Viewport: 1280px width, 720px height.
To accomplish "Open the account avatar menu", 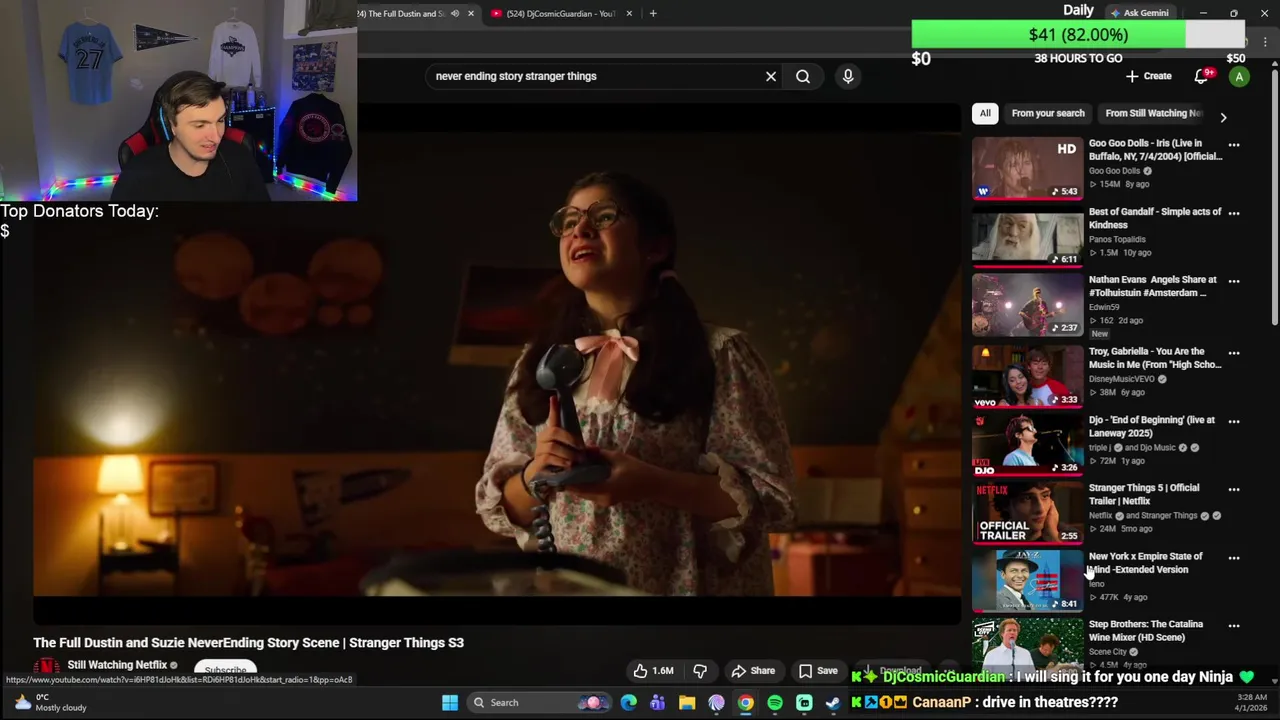I will 1239,77.
